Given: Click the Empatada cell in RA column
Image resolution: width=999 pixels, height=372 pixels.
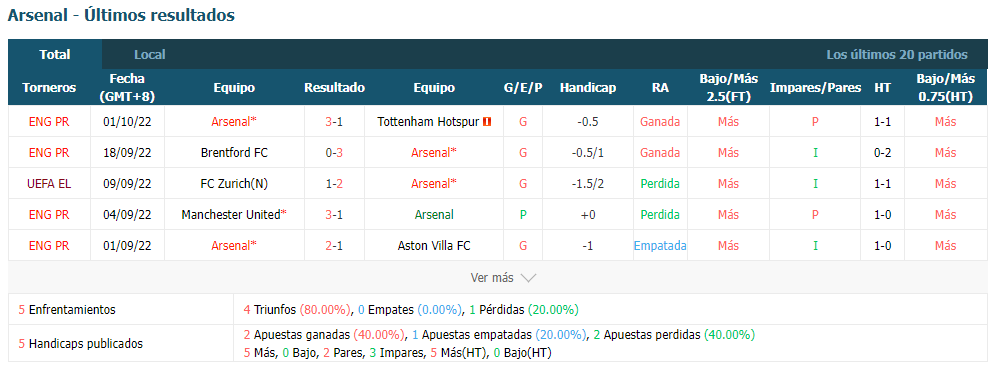Looking at the screenshot, I should (660, 245).
